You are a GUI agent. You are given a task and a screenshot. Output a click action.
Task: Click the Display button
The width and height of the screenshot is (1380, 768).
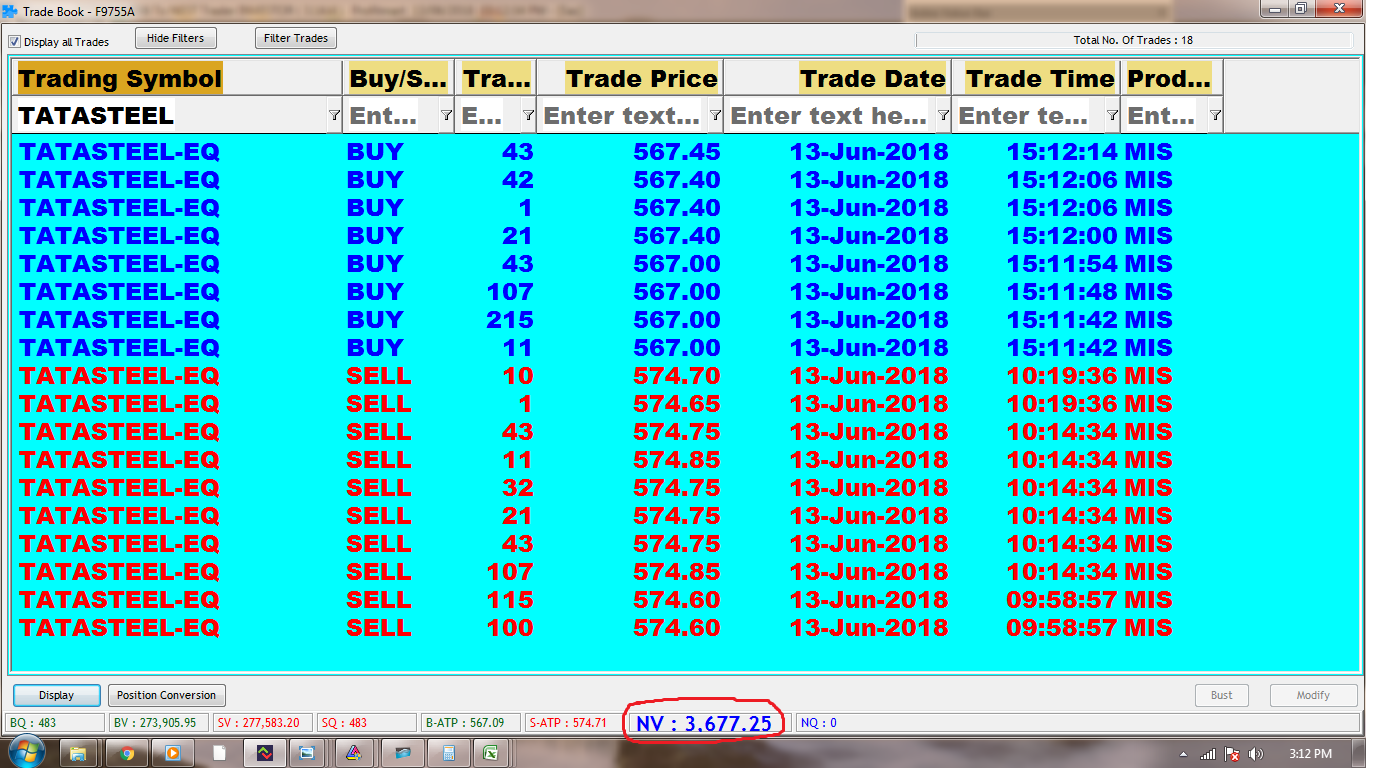[x=57, y=695]
